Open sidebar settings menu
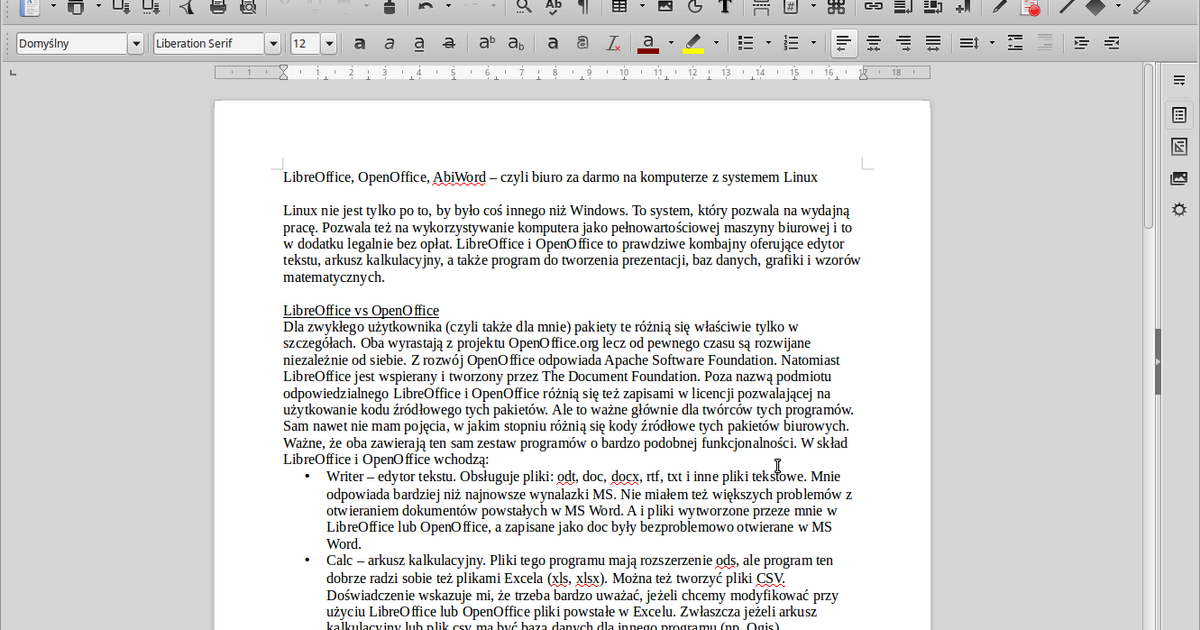Viewport: 1200px width, 630px height. coord(1180,80)
